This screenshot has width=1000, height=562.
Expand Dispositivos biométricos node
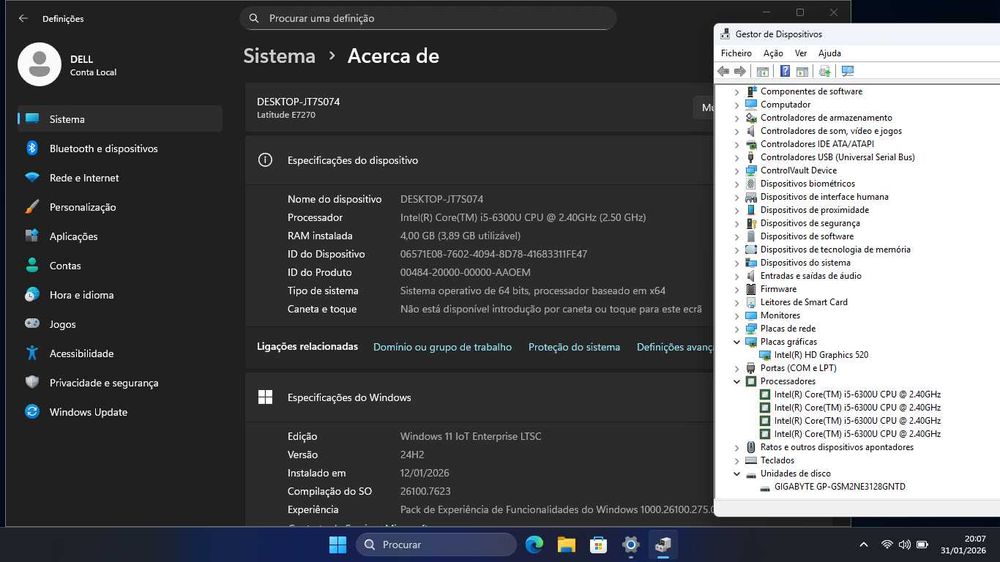pyautogui.click(x=737, y=184)
